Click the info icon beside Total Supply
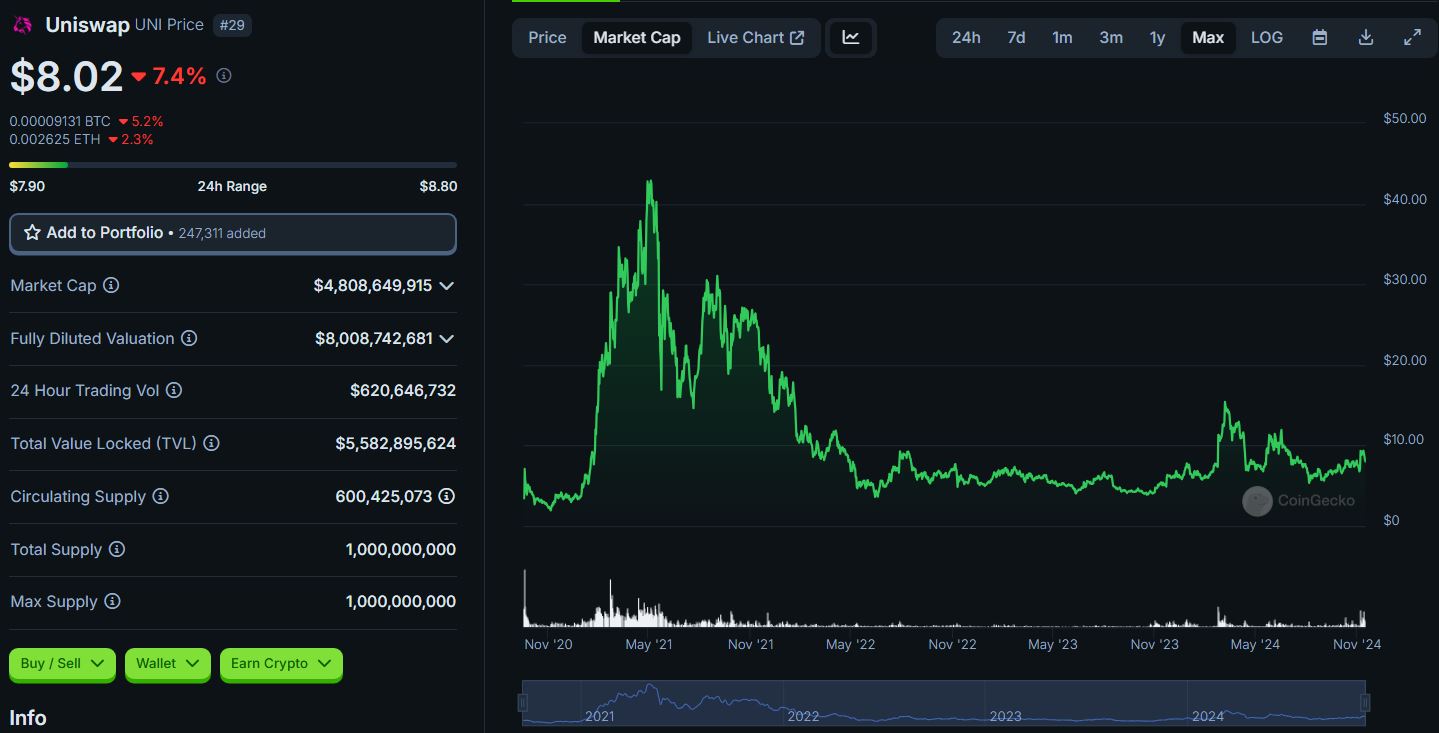 pyautogui.click(x=117, y=549)
